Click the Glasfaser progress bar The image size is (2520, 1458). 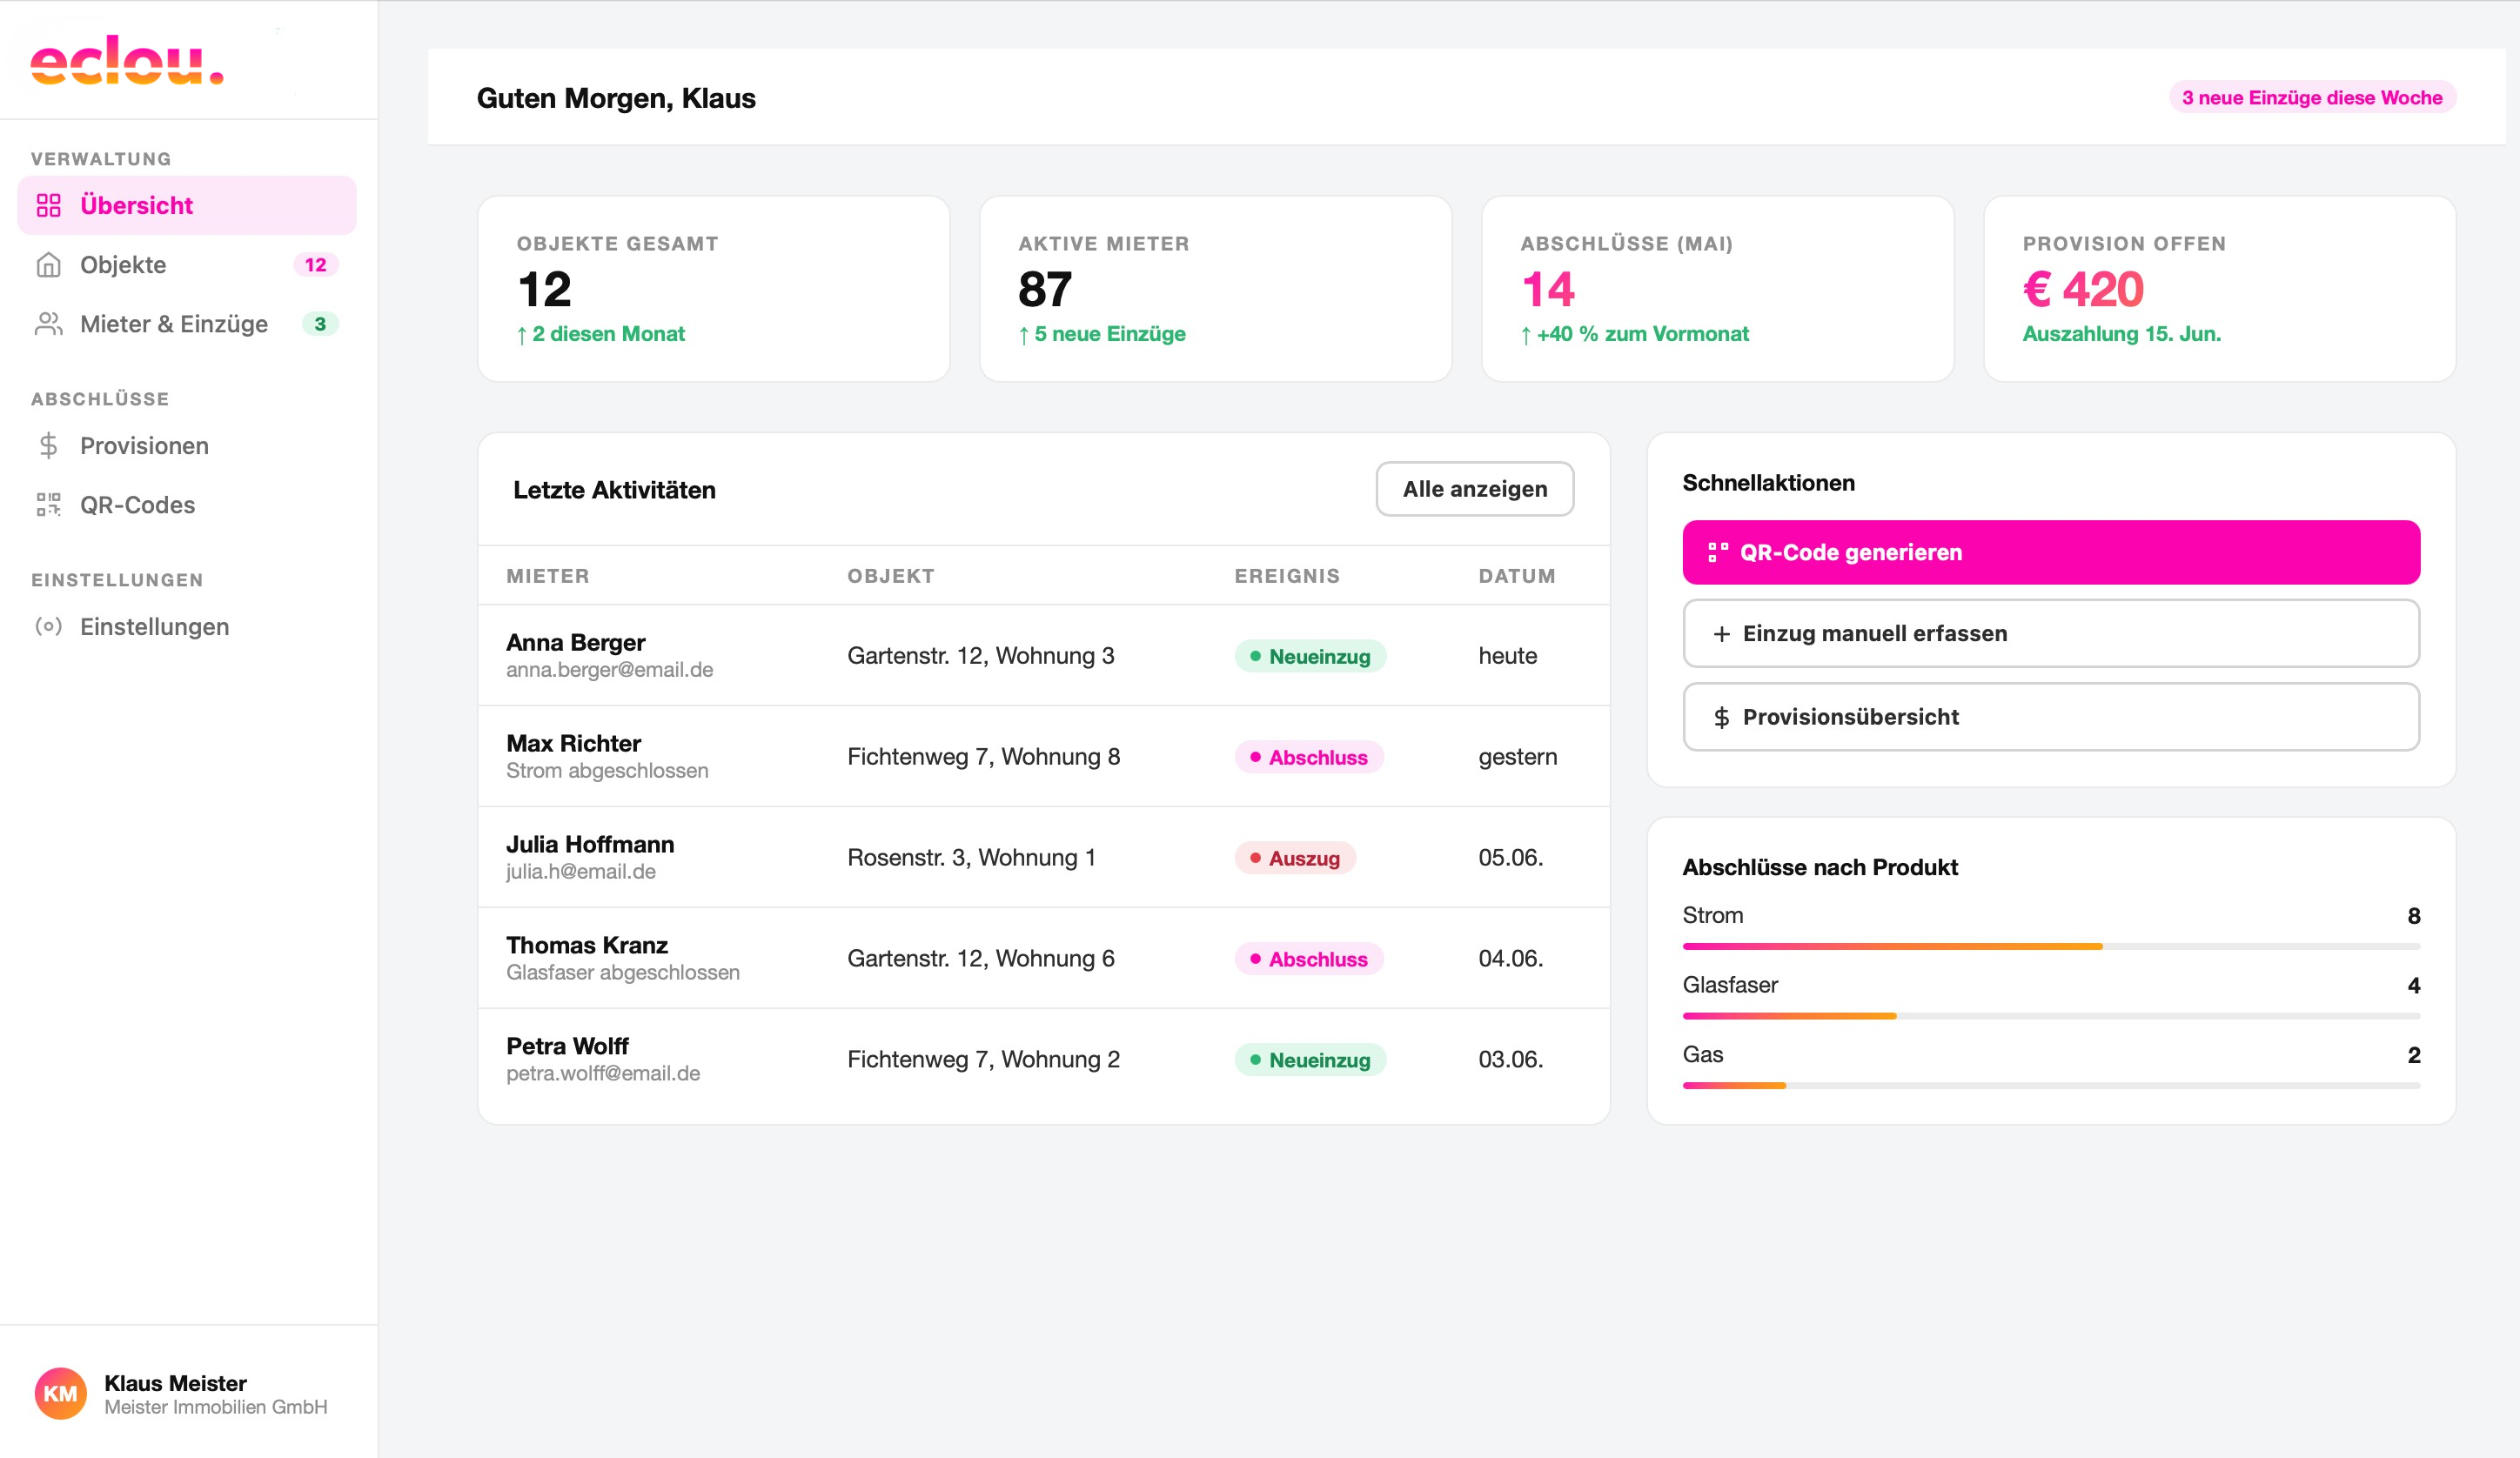click(x=2051, y=1016)
